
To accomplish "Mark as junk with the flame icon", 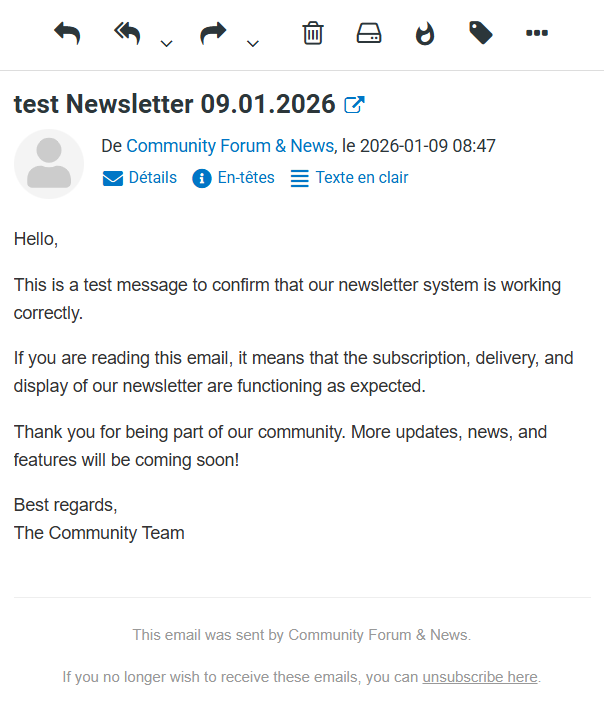I will pos(425,34).
